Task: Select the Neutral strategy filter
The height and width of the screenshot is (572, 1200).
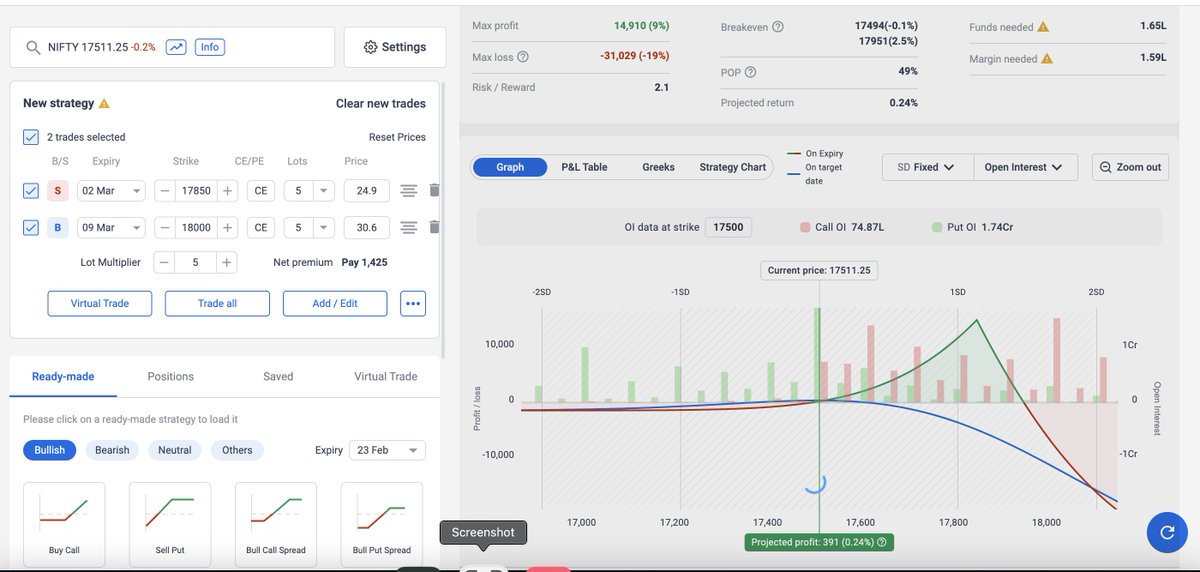Action: [174, 450]
